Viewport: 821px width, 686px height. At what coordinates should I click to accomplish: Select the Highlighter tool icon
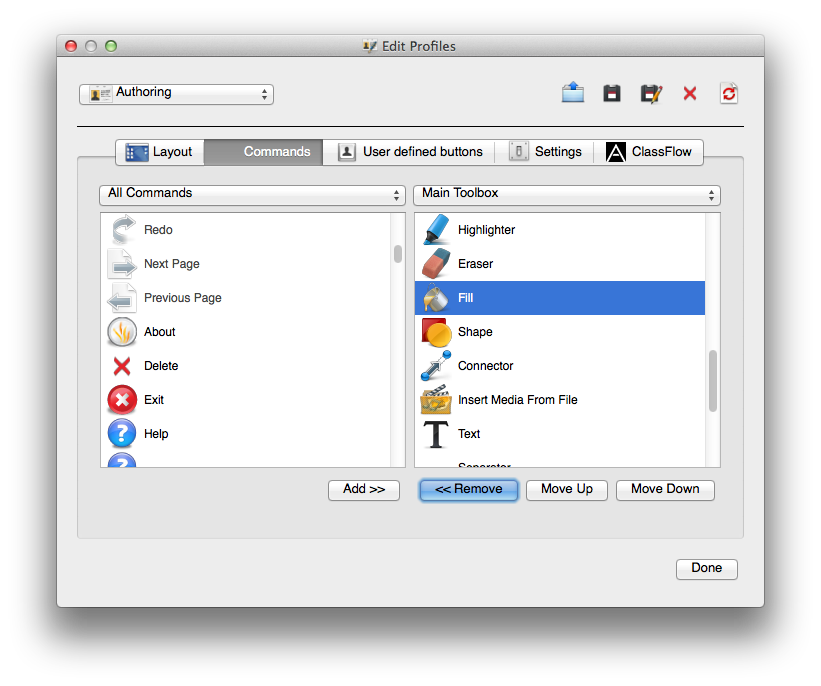[x=437, y=230]
